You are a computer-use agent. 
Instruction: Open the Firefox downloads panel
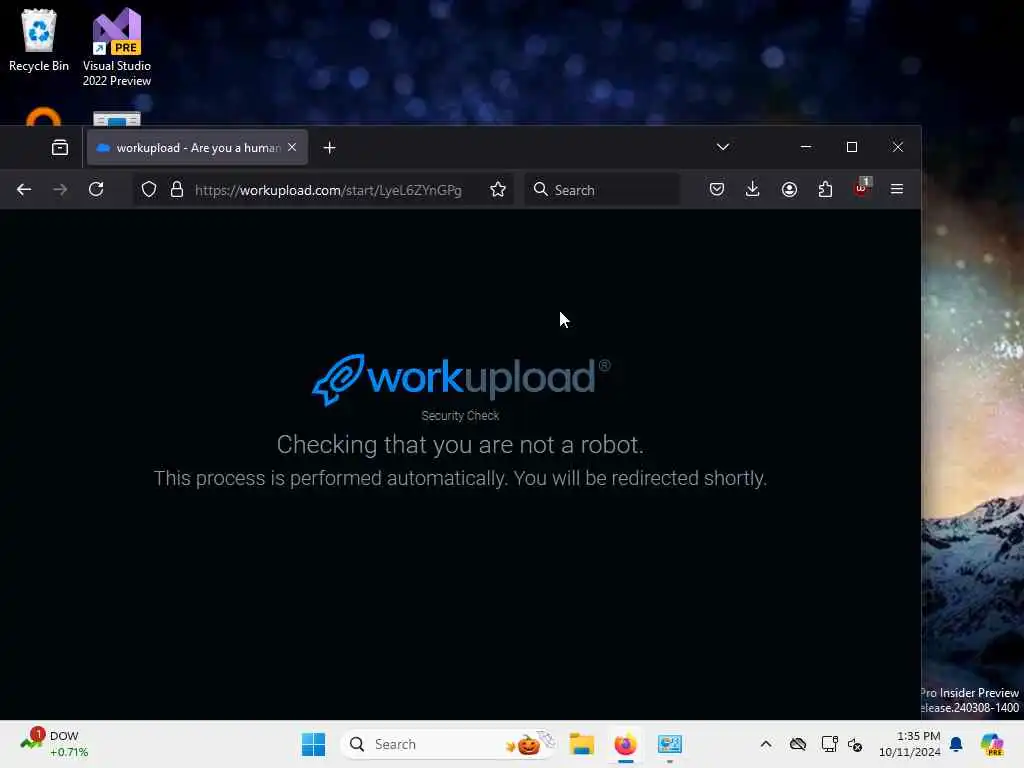[x=752, y=189]
